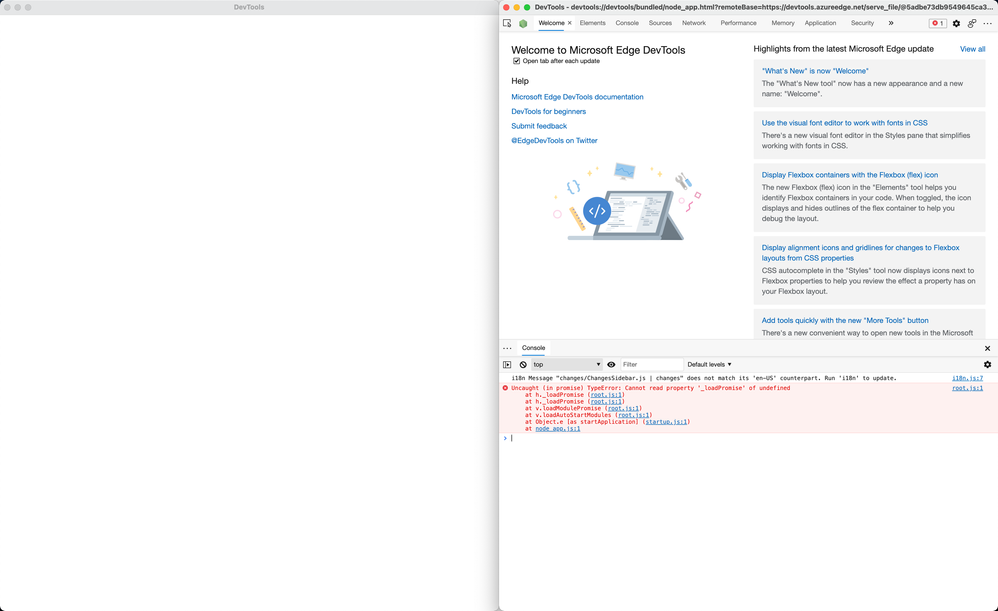998x611 pixels.
Task: Open Display Flexbox containers article link
Action: [x=850, y=175]
